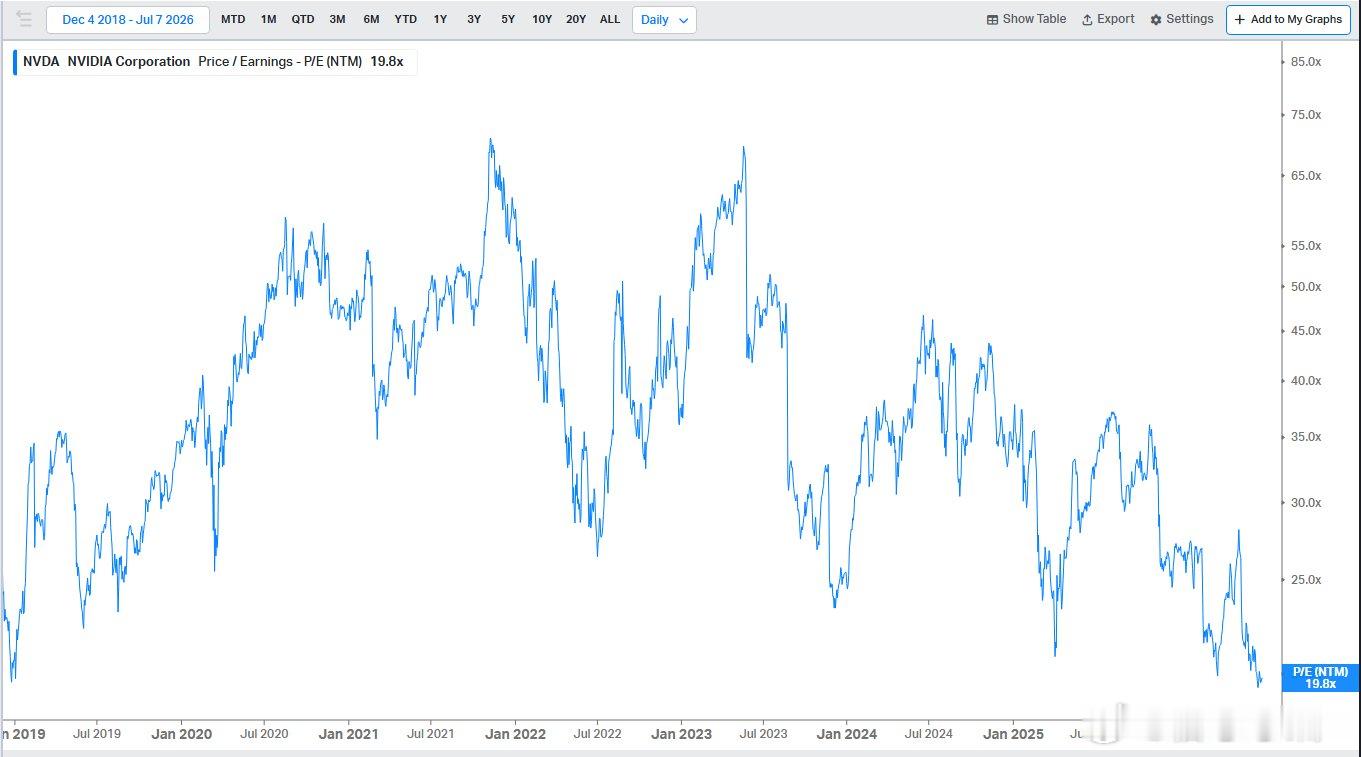Click the legend value 19.8x

point(387,62)
